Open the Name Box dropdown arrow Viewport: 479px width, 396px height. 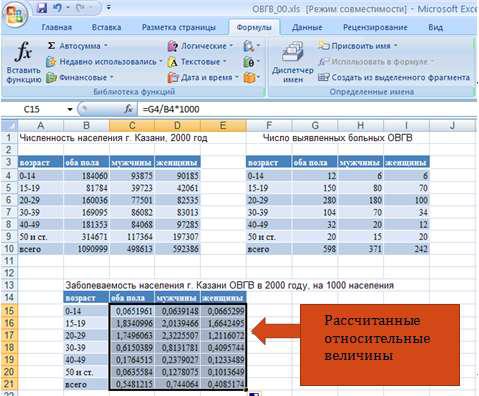click(70, 109)
